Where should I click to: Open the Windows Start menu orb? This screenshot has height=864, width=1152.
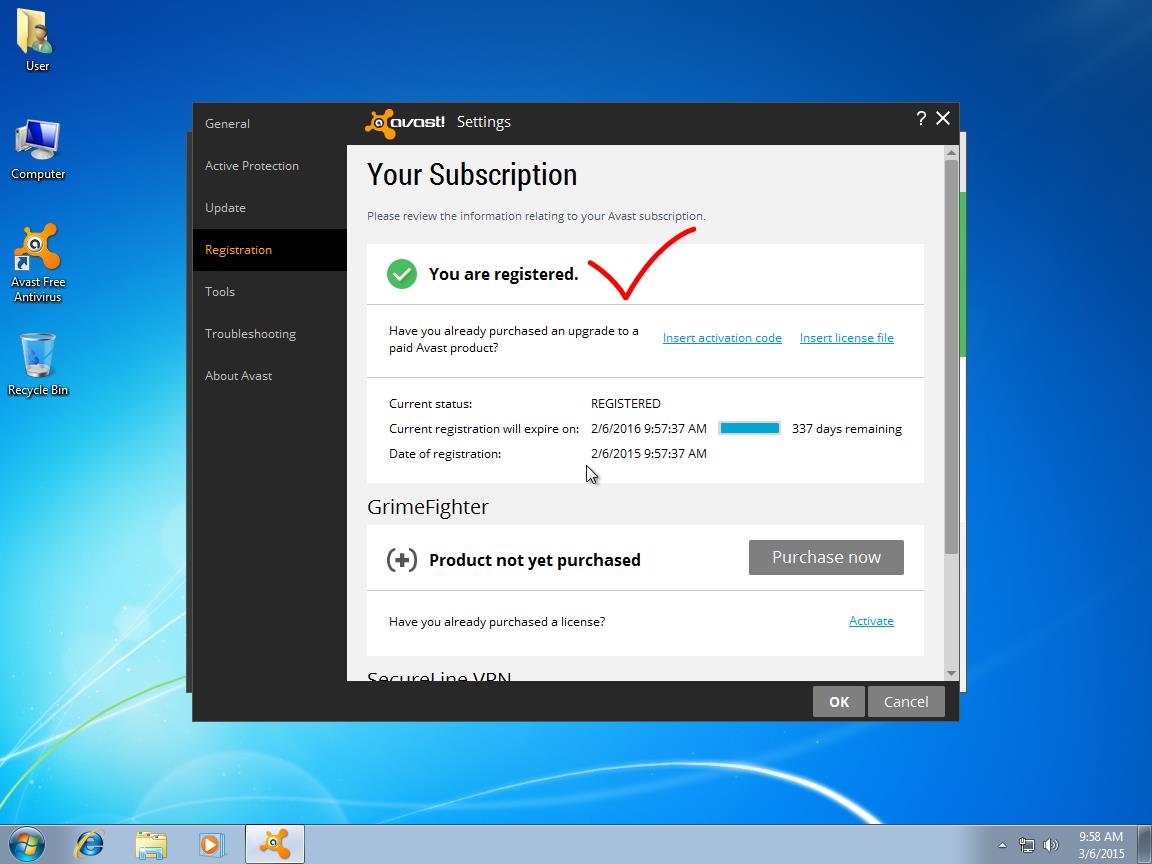tap(26, 844)
